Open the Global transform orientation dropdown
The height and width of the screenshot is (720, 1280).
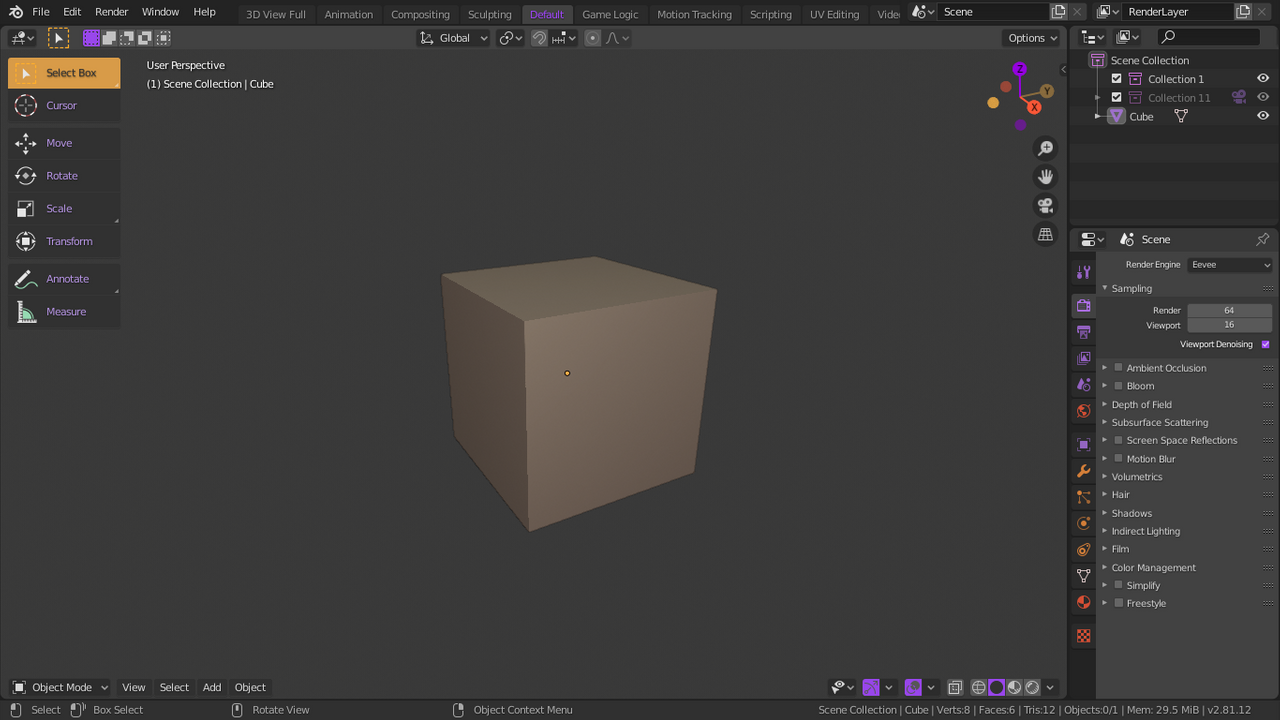pos(454,38)
